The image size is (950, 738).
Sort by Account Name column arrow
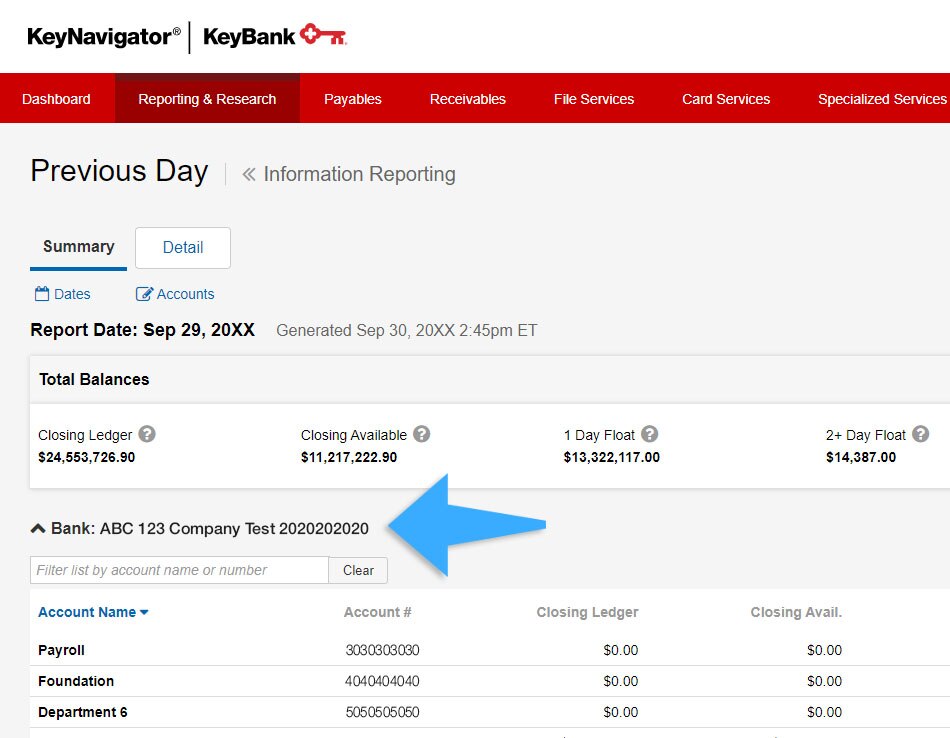tap(144, 613)
